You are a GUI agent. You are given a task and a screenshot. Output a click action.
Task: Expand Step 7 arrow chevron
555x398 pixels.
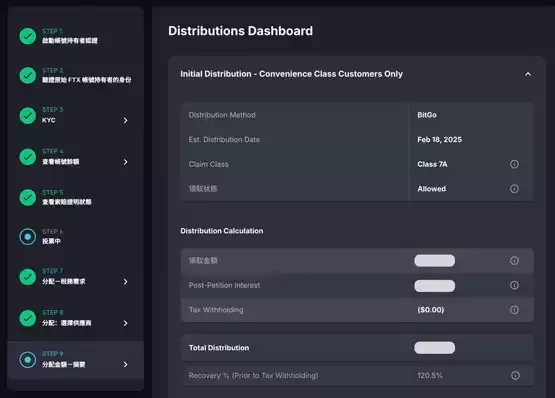point(126,282)
